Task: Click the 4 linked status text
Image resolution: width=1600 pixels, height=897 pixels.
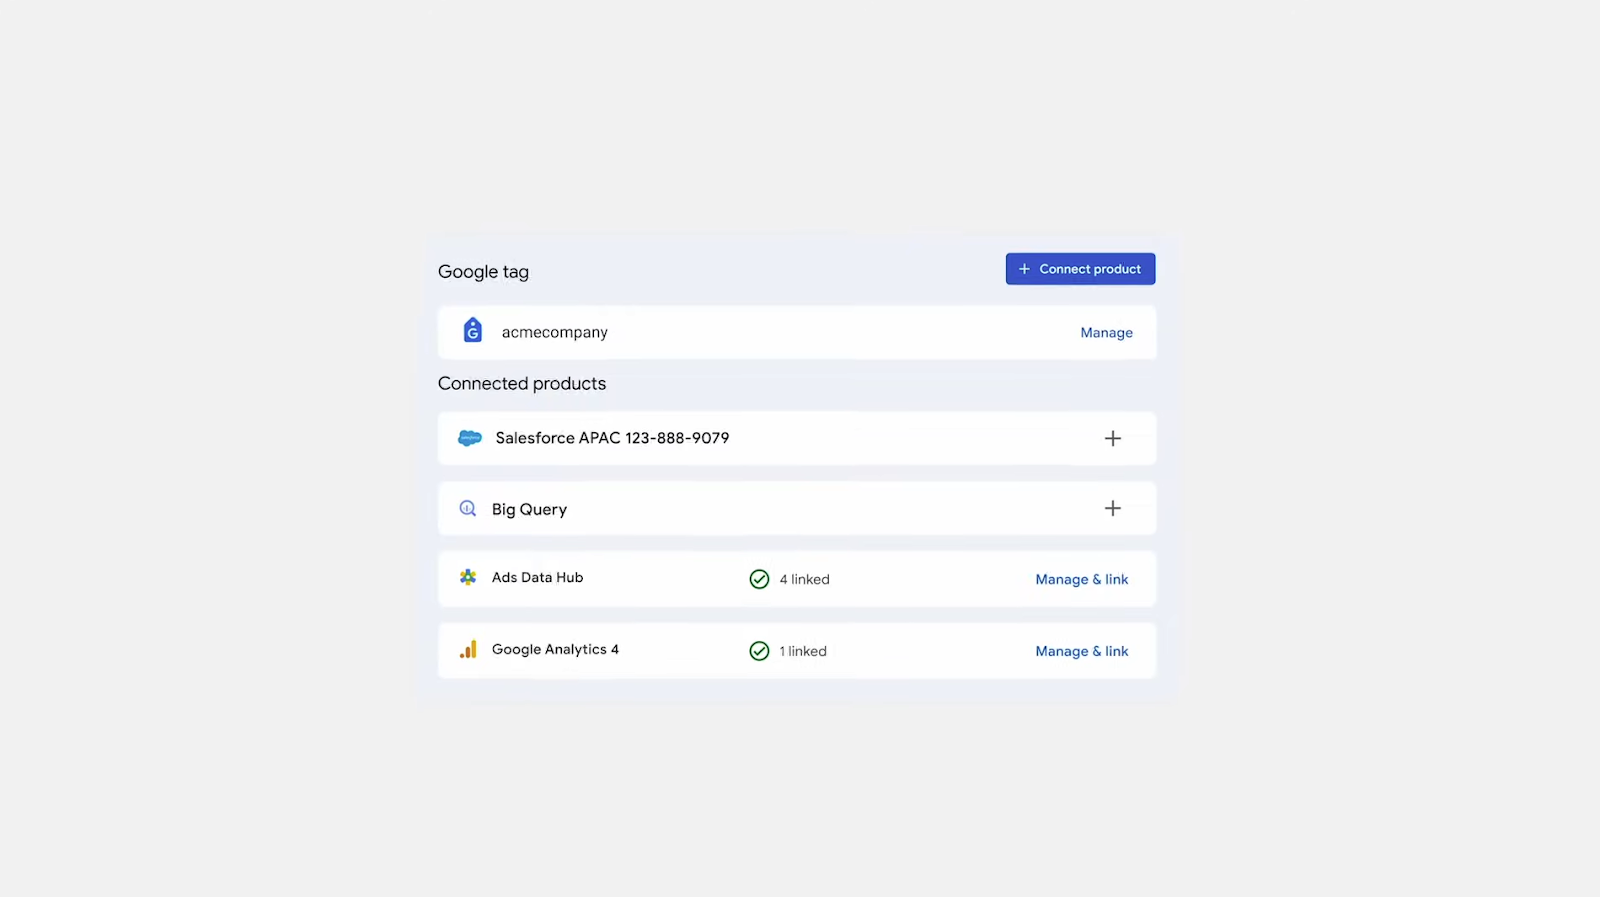Action: coord(804,579)
